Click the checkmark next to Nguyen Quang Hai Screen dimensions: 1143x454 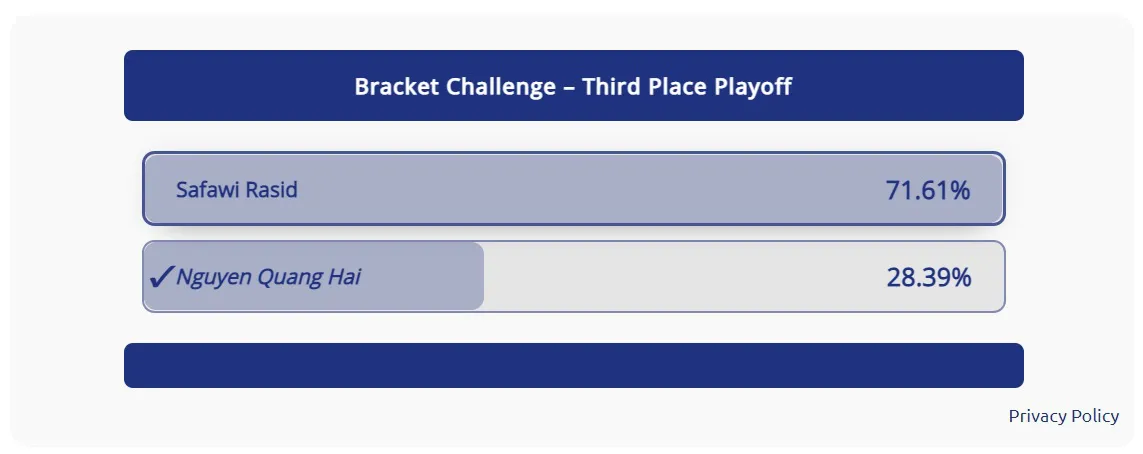coord(160,278)
